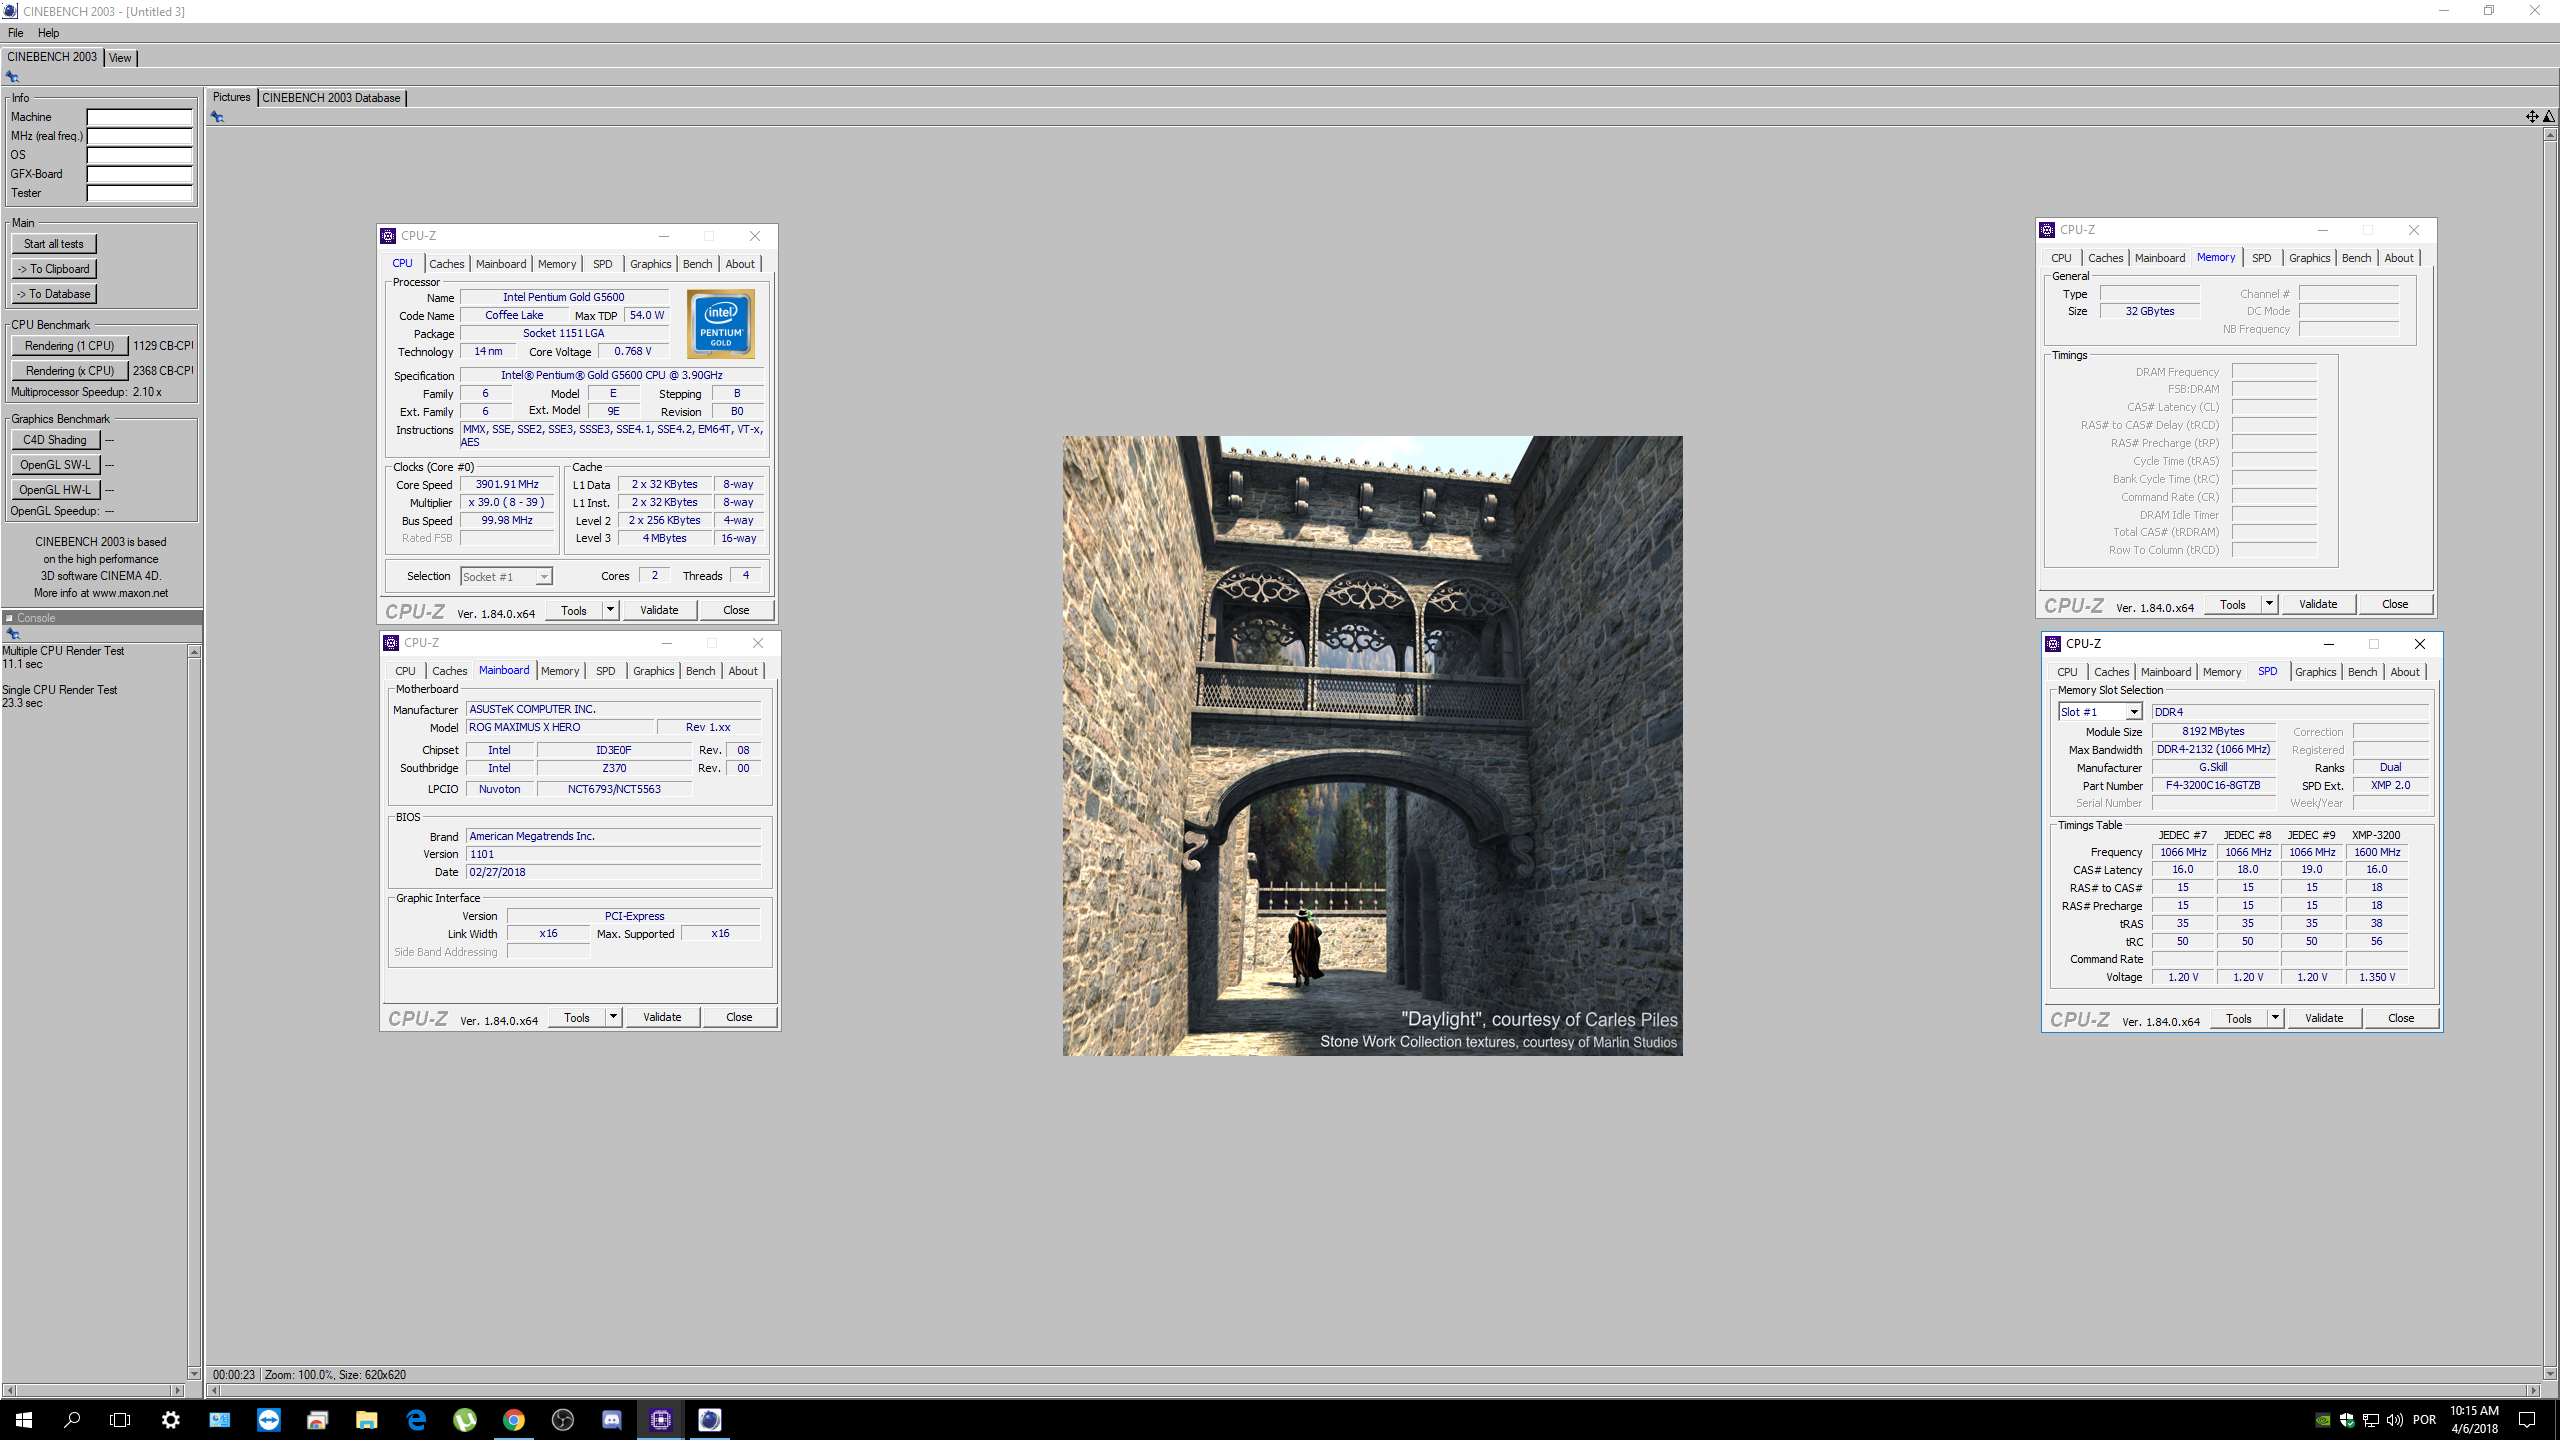Viewport: 2560px width, 1440px height.
Task: Click the -> To Clipboard button
Action: pos(54,269)
